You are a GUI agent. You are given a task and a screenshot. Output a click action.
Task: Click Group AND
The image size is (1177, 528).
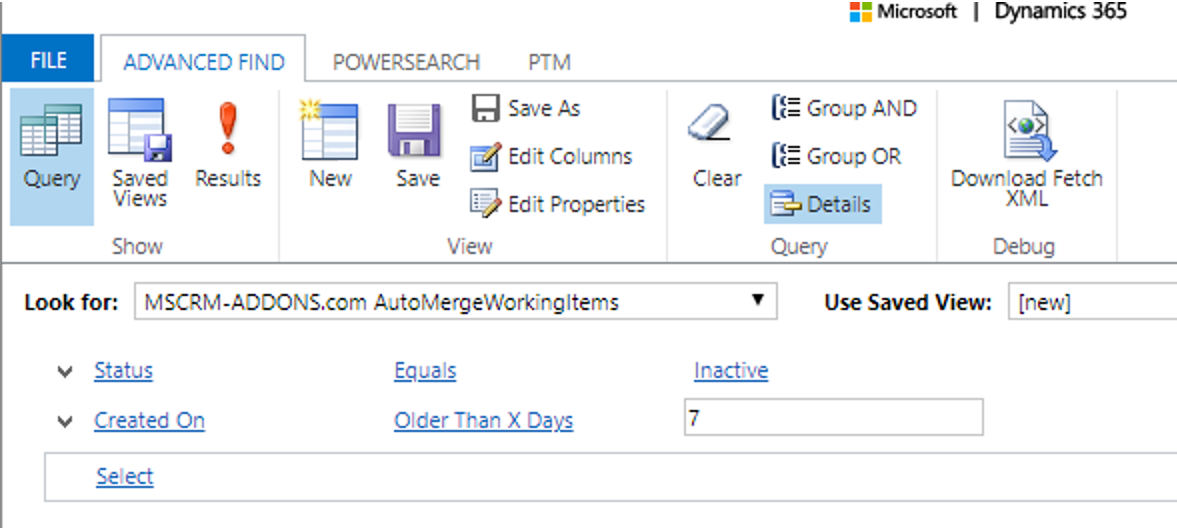tap(844, 109)
